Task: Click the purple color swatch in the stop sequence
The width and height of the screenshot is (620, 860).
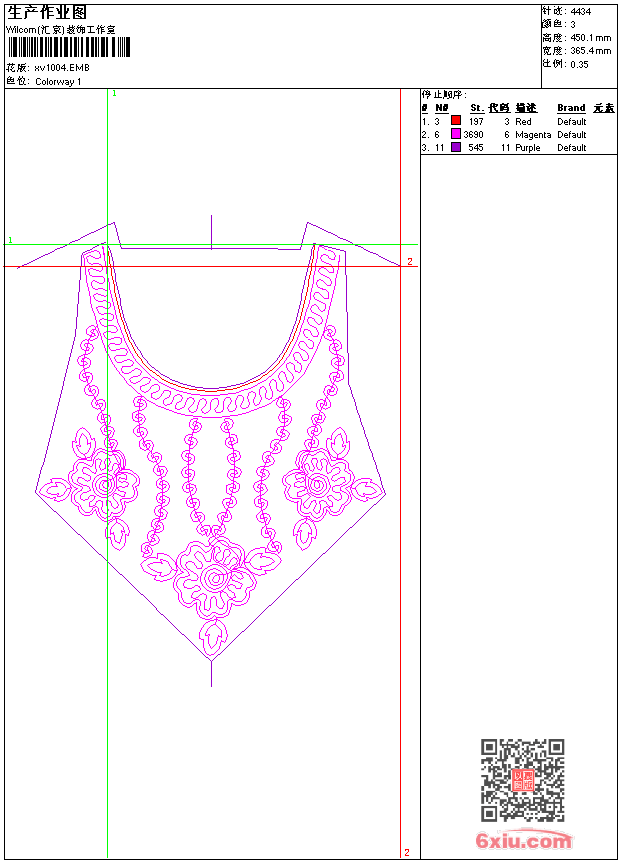Action: pos(455,147)
